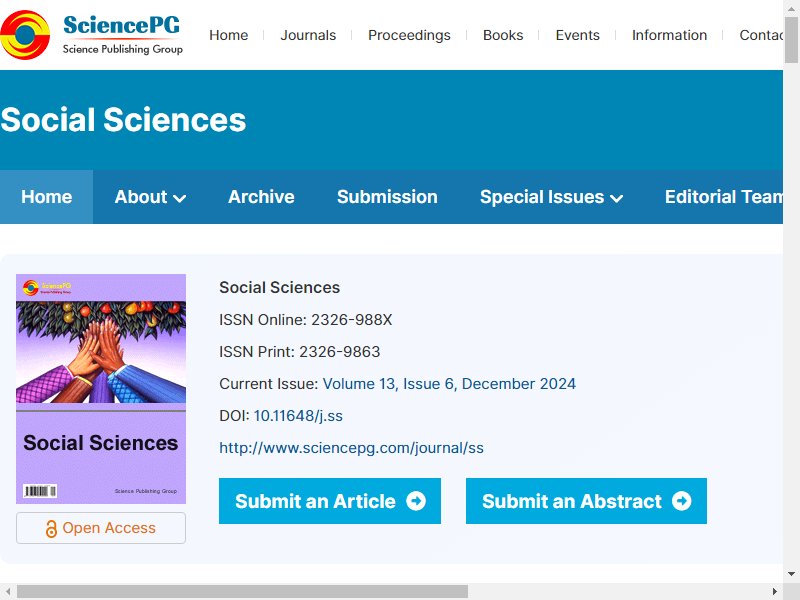Go to the Submission tab
The width and height of the screenshot is (800, 600).
point(387,197)
